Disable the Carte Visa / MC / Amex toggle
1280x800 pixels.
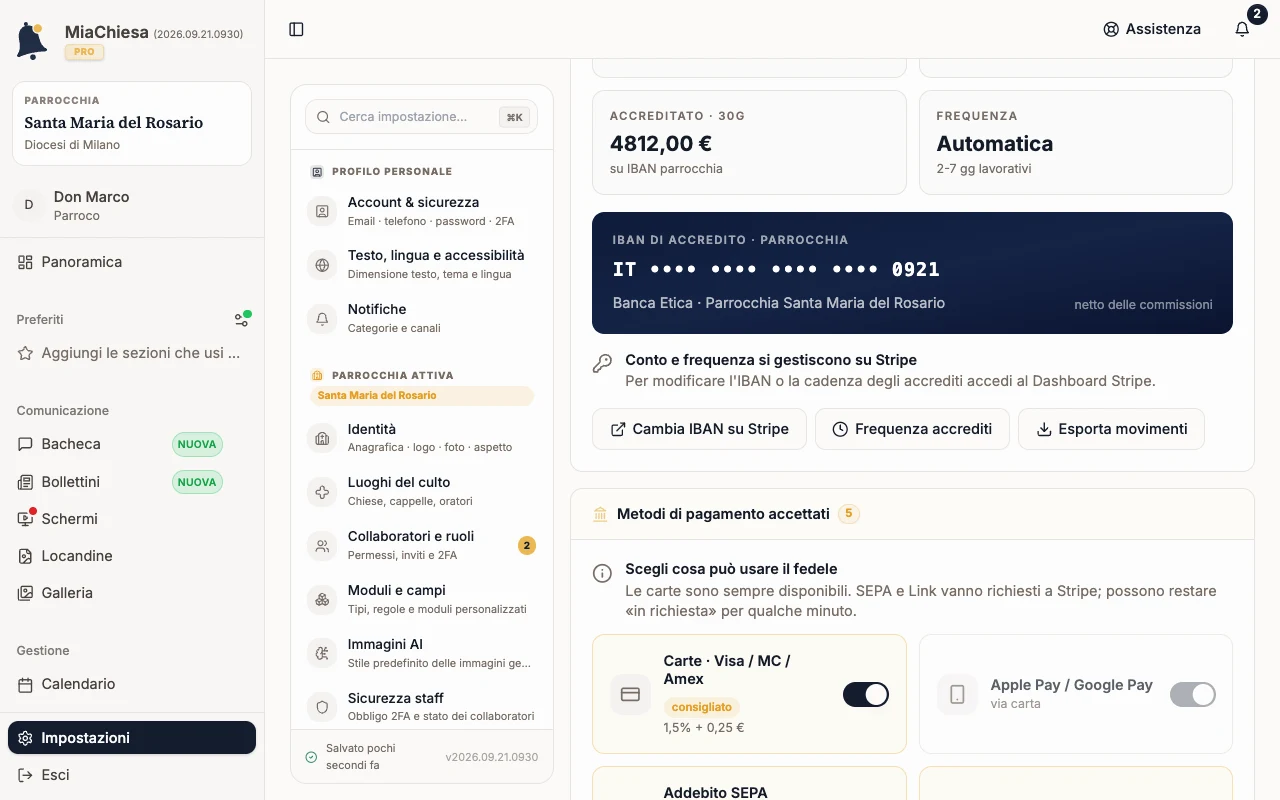click(865, 694)
